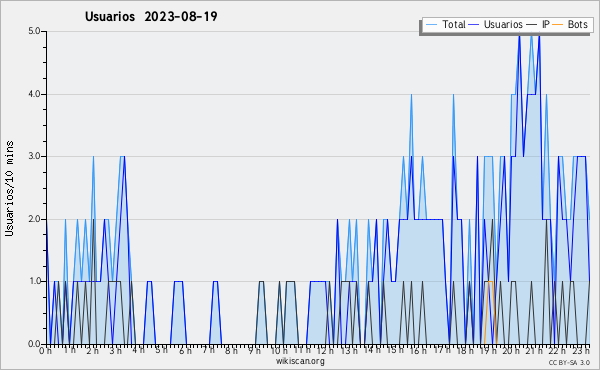Image resolution: width=600 pixels, height=370 pixels.
Task: Click the 3.0 y-axis value
Action: click(34, 156)
